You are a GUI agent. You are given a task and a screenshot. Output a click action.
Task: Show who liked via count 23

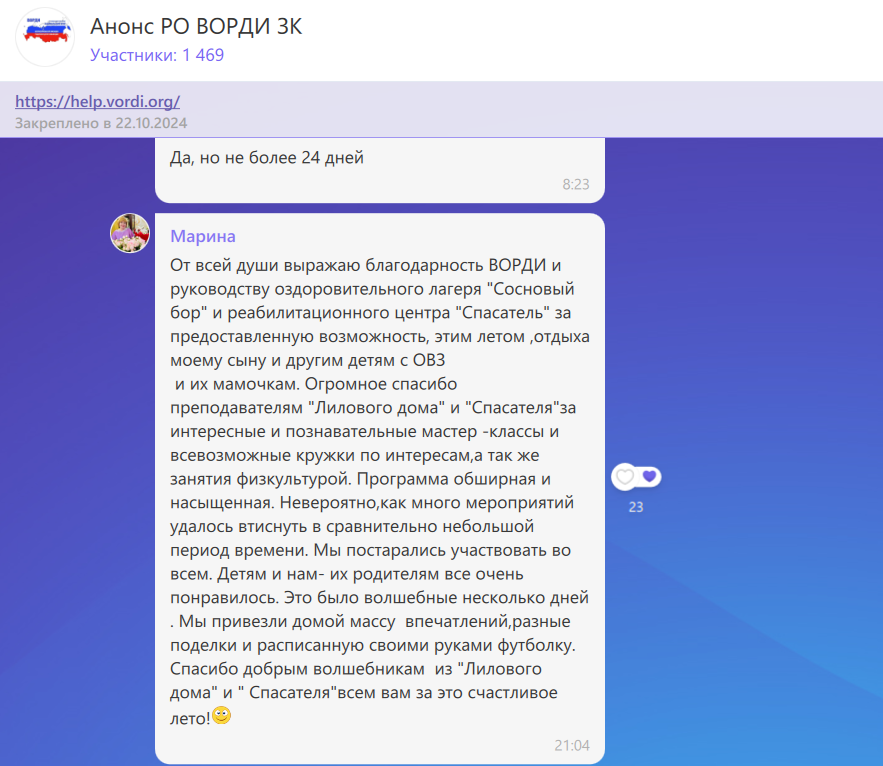click(636, 507)
